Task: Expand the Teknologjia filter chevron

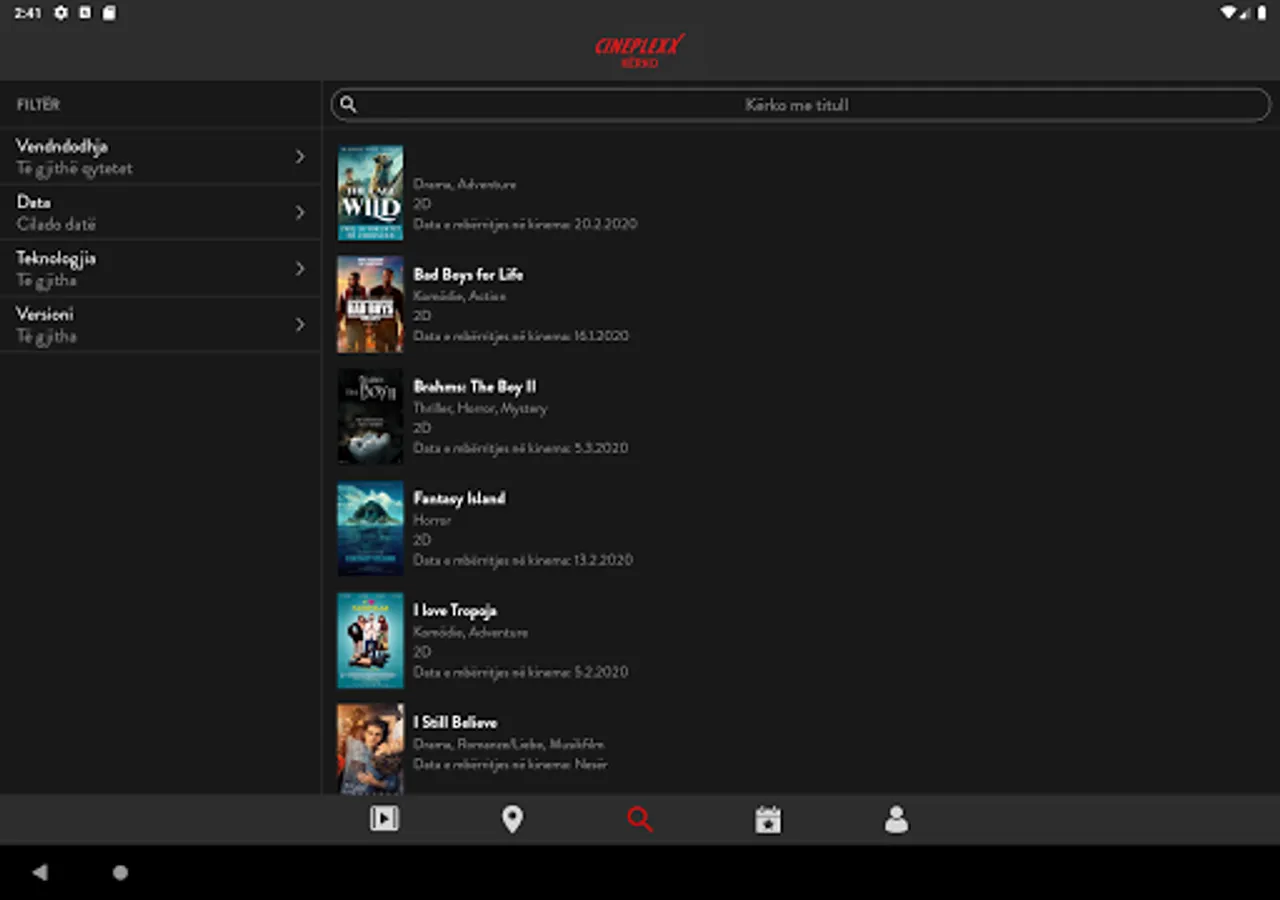Action: point(300,268)
